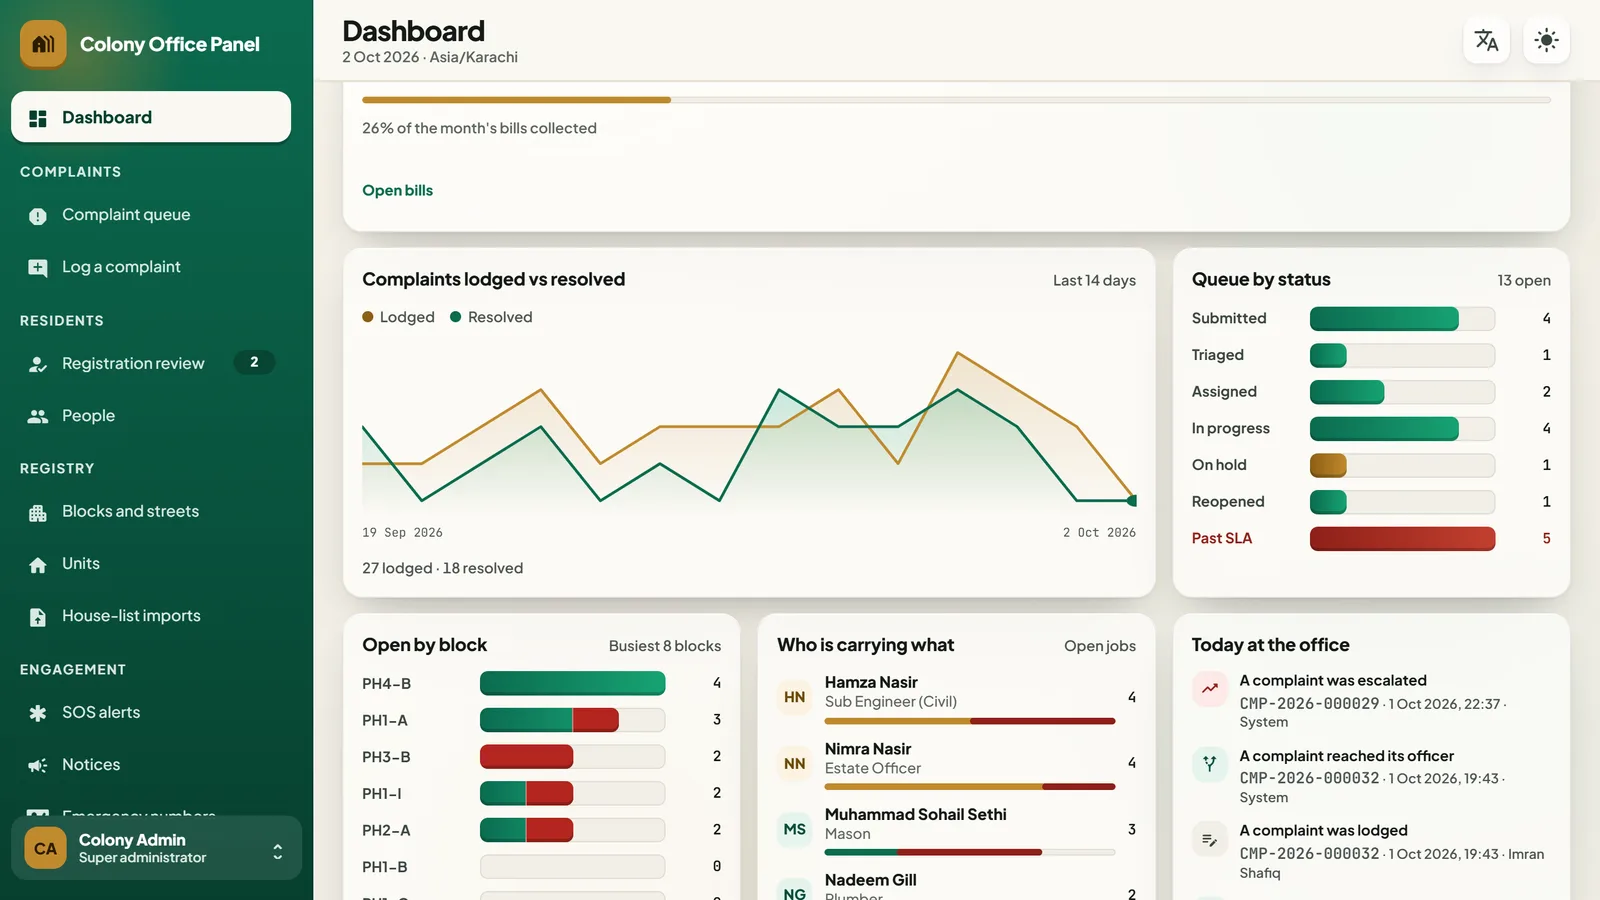
Task: Click the escalated complaint trend icon
Action: pyautogui.click(x=1210, y=688)
